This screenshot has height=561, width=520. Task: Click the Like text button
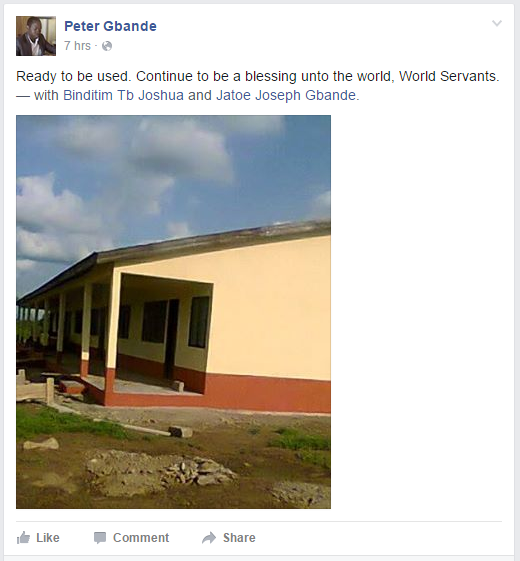[x=48, y=538]
